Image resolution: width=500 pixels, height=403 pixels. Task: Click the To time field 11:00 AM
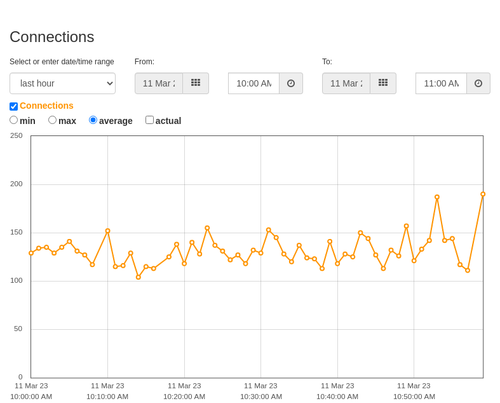(x=441, y=83)
